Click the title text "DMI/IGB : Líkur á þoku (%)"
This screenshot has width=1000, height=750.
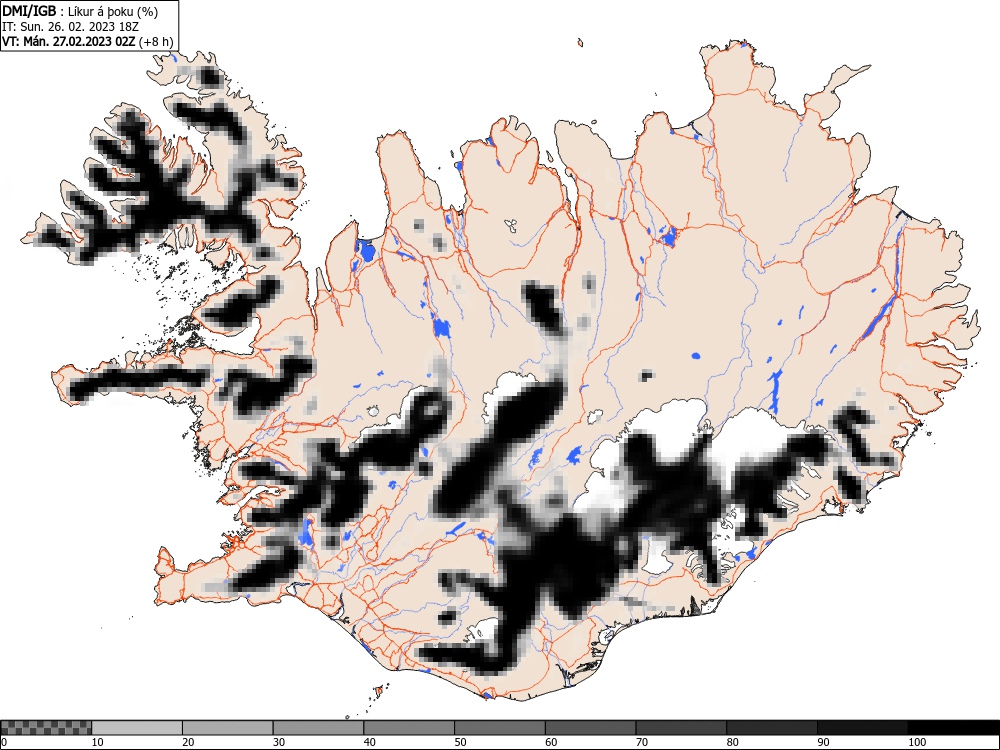pos(80,11)
